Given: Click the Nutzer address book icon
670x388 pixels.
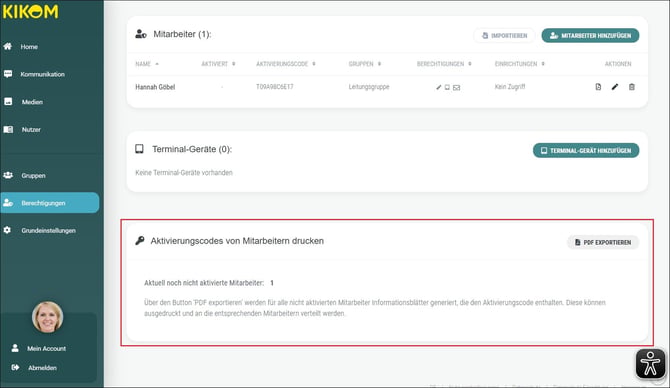Looking at the screenshot, I should click(8, 129).
